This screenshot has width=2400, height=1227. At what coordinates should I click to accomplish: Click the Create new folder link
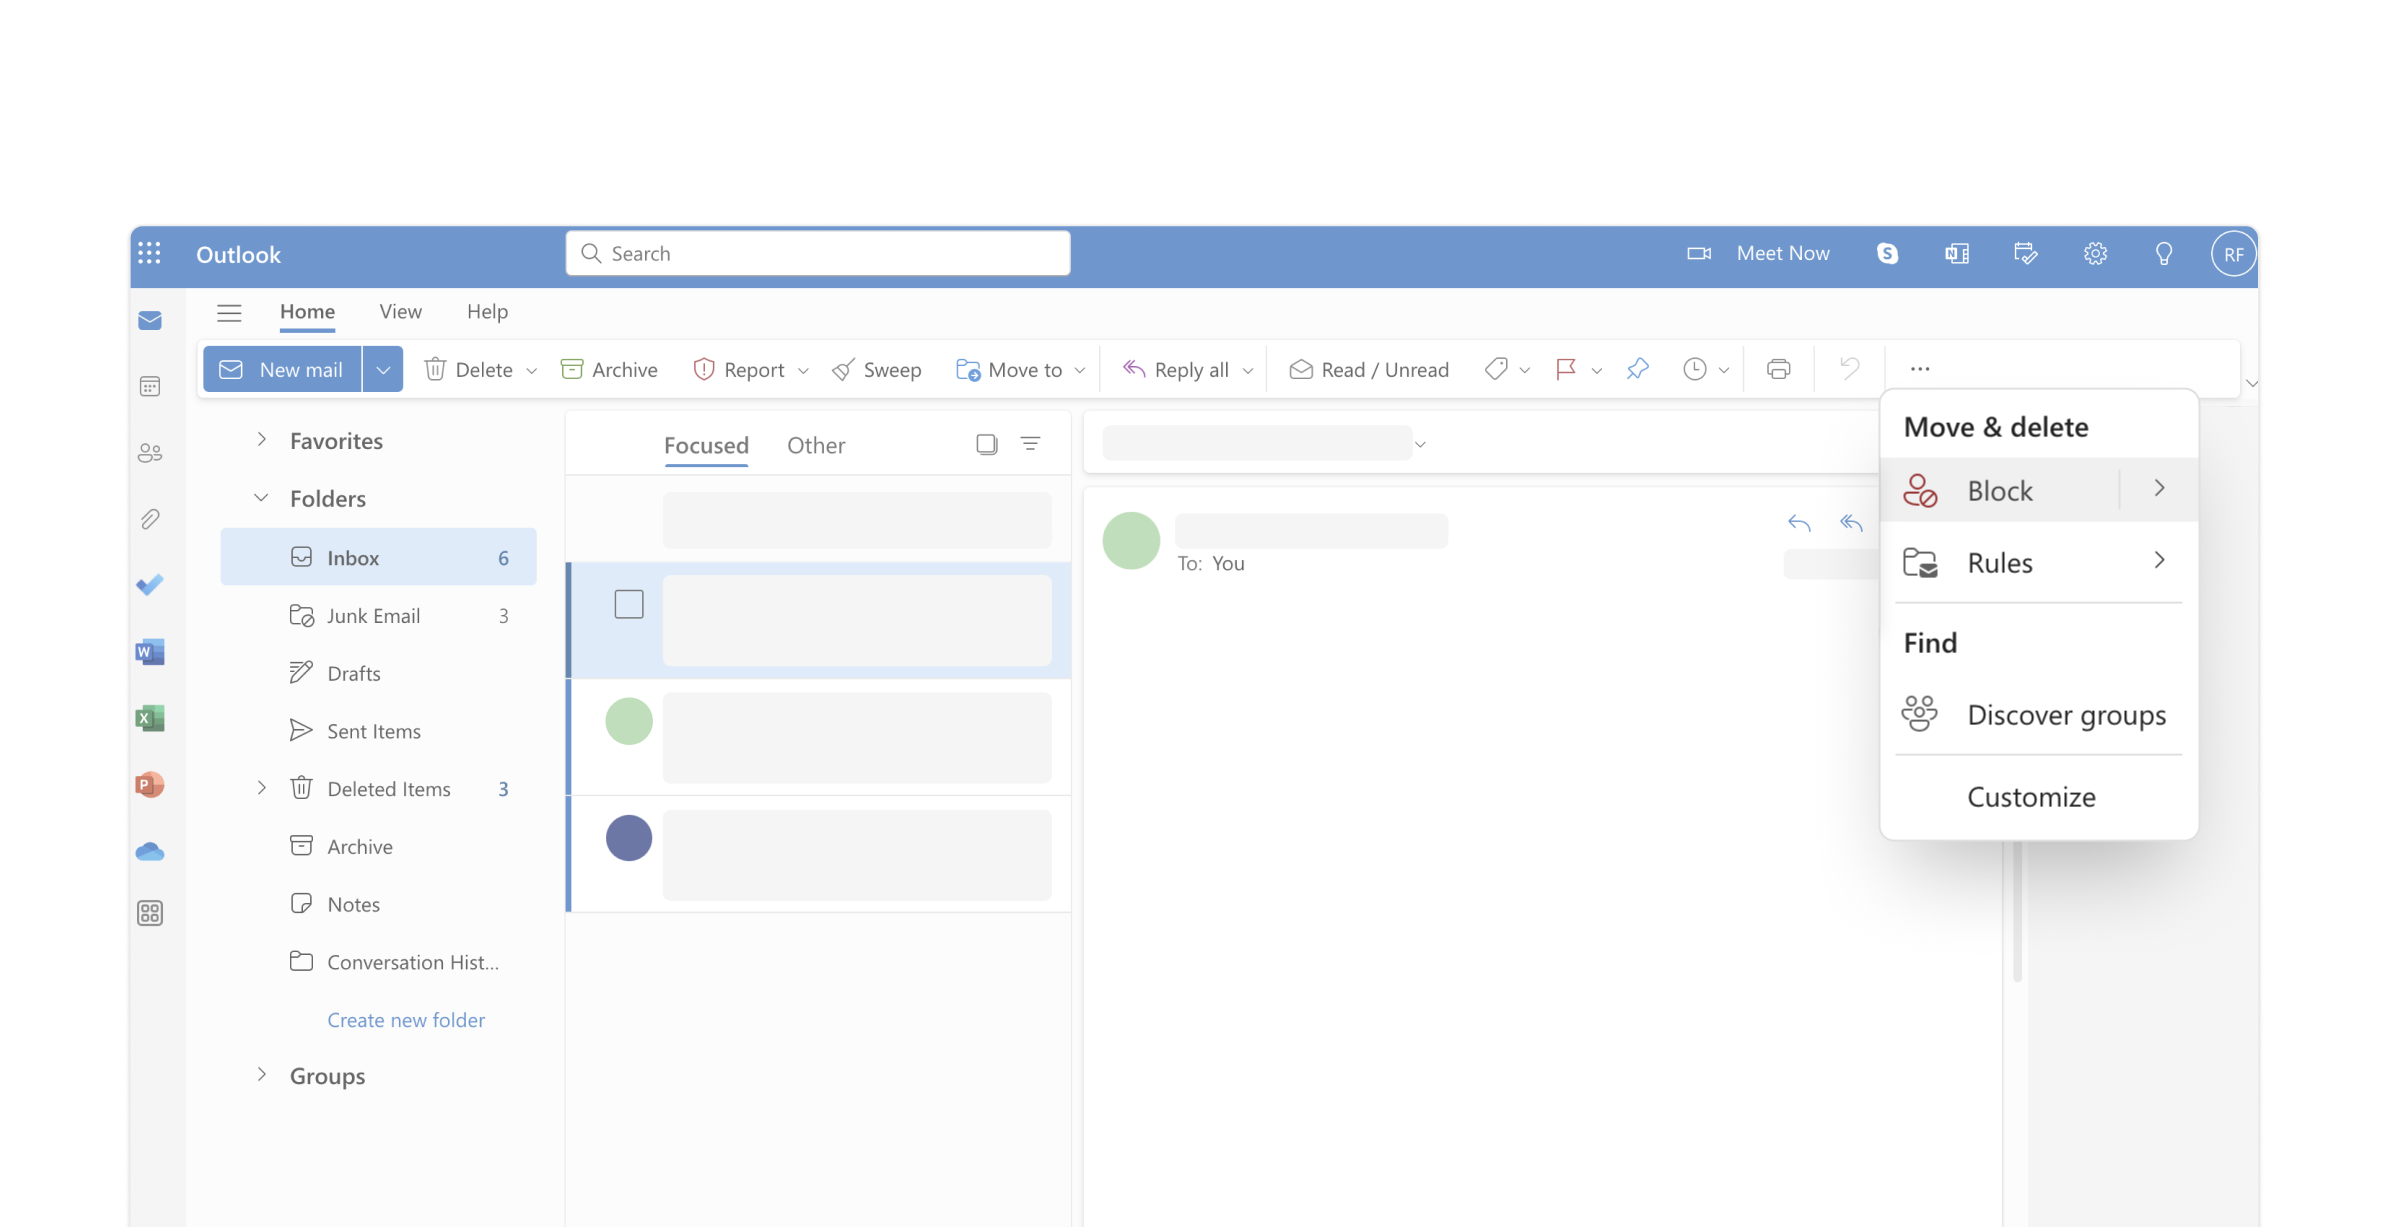[406, 1020]
